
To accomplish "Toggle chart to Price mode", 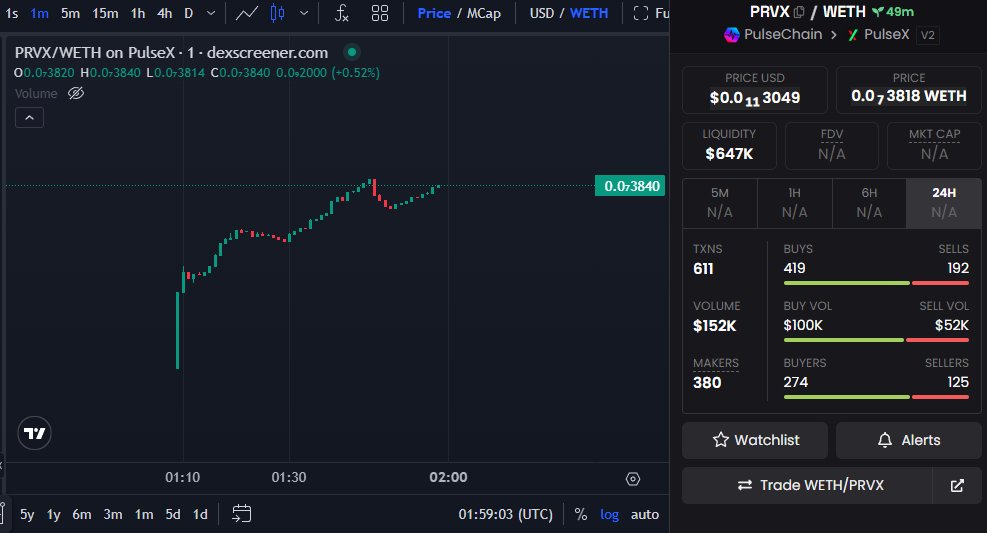I will [434, 13].
